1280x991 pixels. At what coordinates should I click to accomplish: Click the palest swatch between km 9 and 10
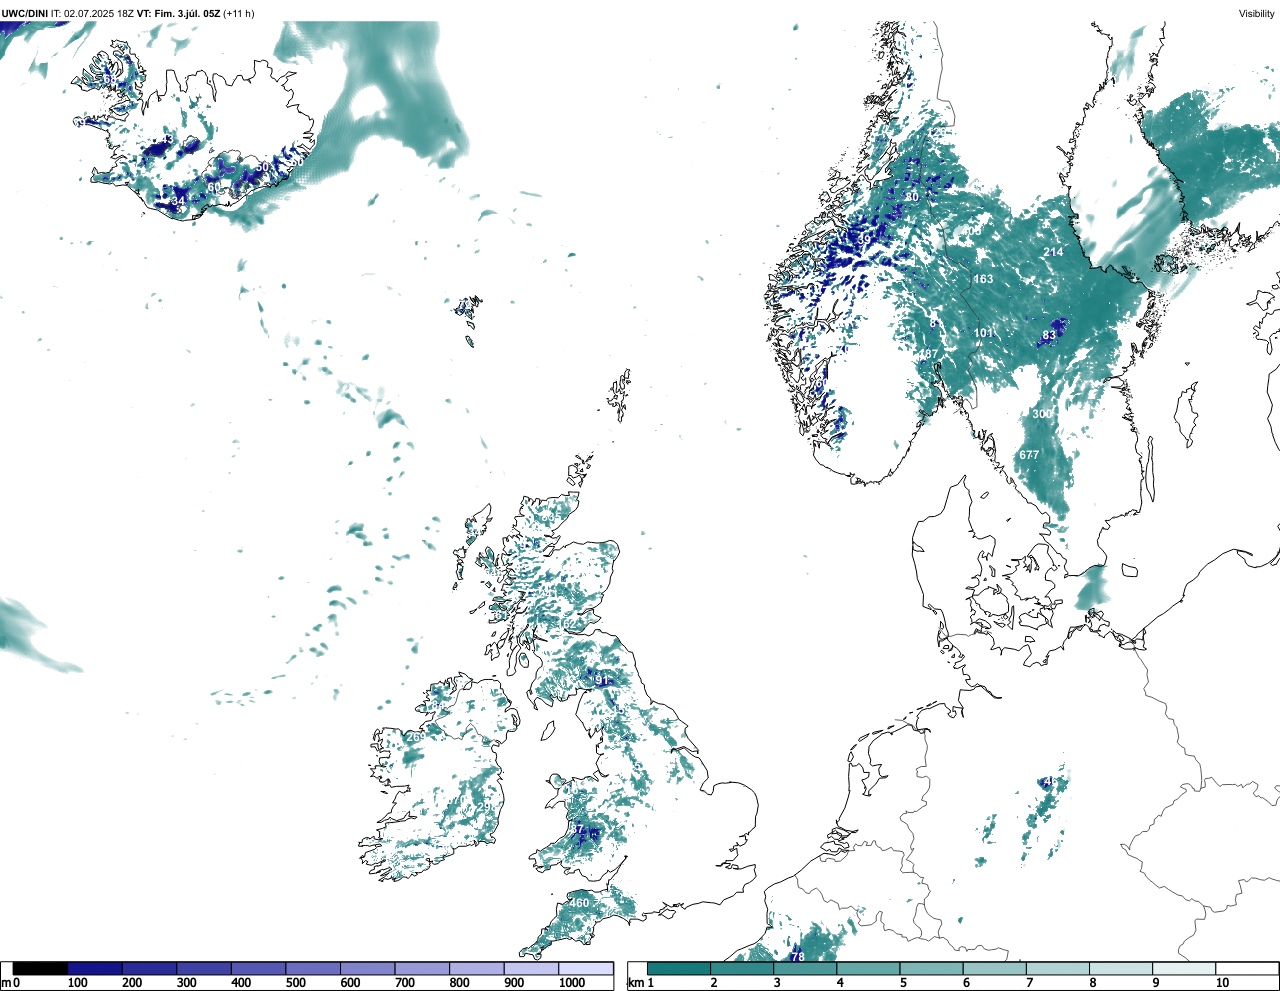[x=1184, y=968]
